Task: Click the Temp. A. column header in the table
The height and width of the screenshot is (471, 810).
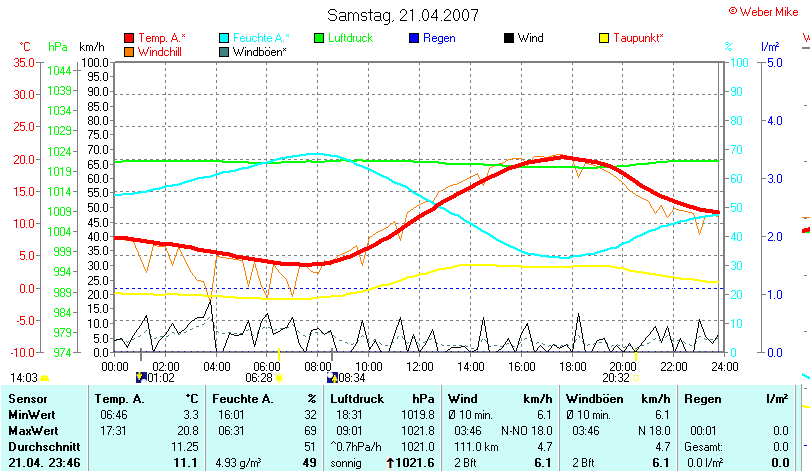Action: point(119,399)
